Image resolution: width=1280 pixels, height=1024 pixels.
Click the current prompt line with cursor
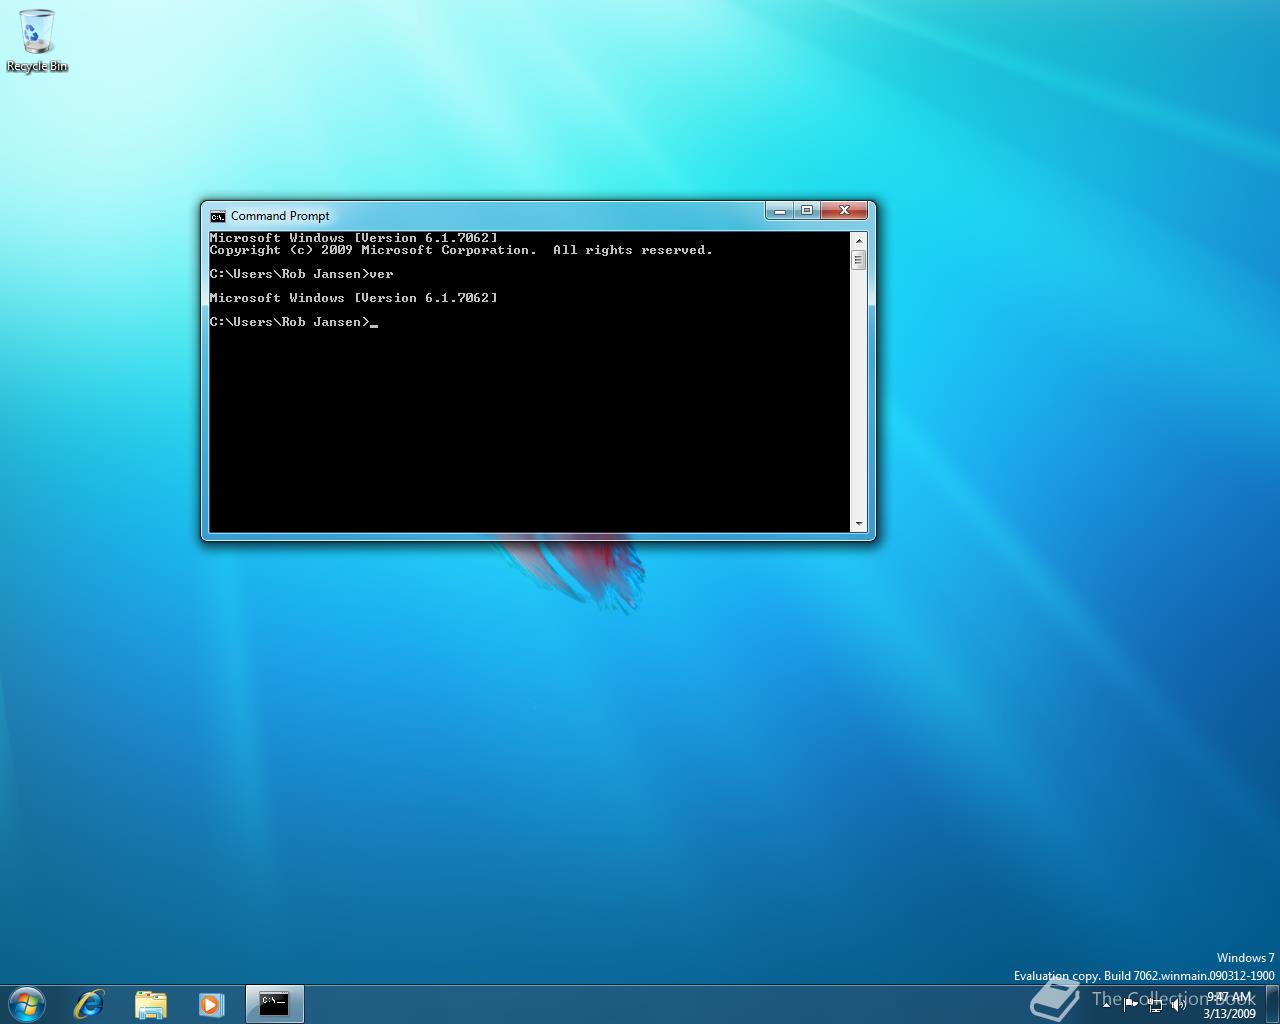click(294, 322)
